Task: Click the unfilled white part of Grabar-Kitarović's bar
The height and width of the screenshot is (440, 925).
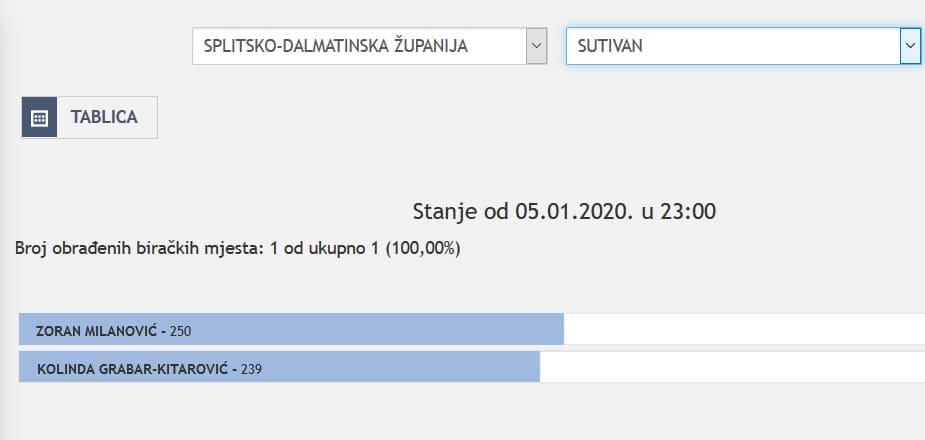Action: tap(732, 367)
